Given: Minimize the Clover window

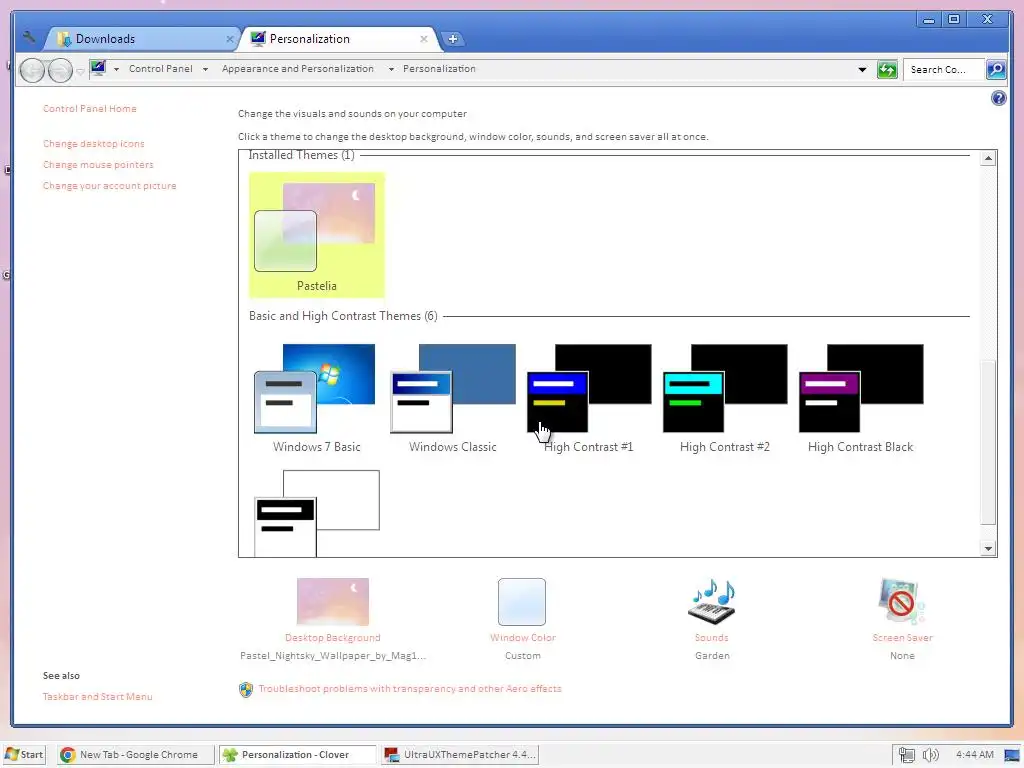Looking at the screenshot, I should [928, 20].
